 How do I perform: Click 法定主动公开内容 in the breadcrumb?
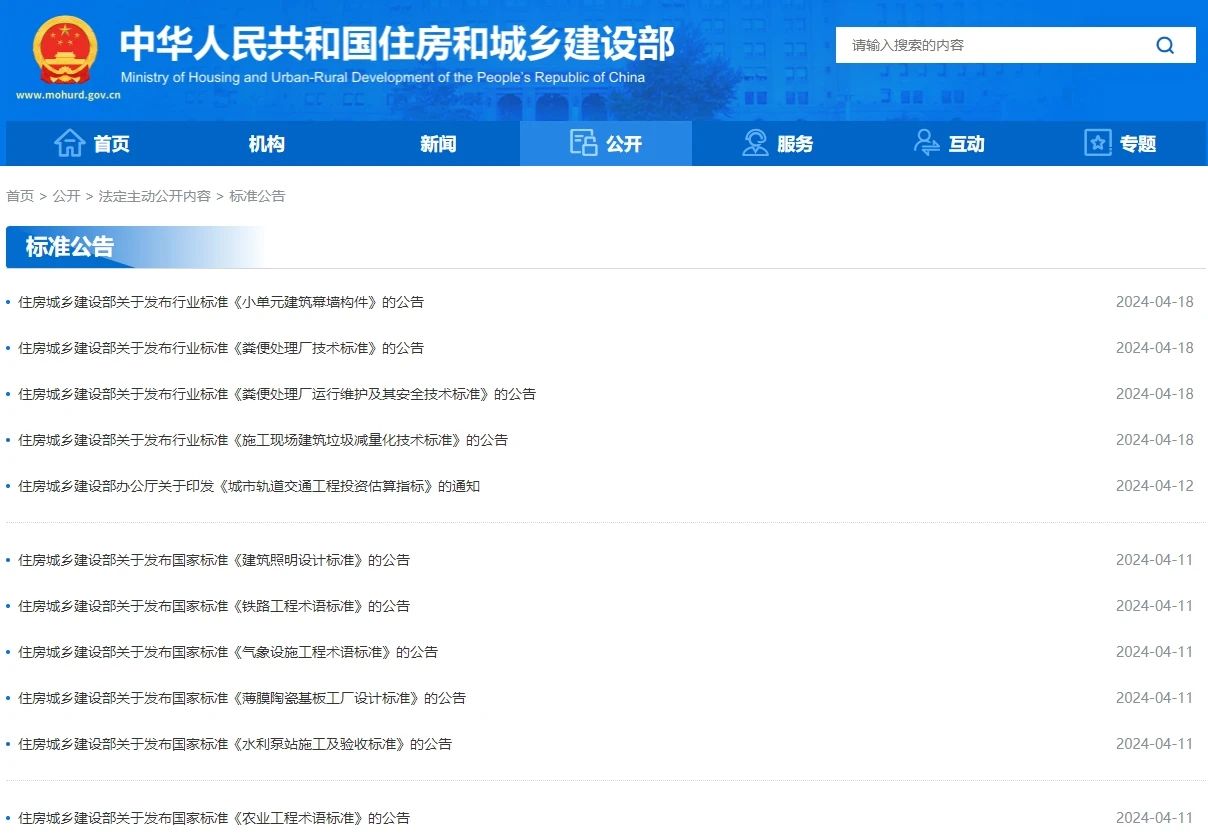[x=154, y=196]
